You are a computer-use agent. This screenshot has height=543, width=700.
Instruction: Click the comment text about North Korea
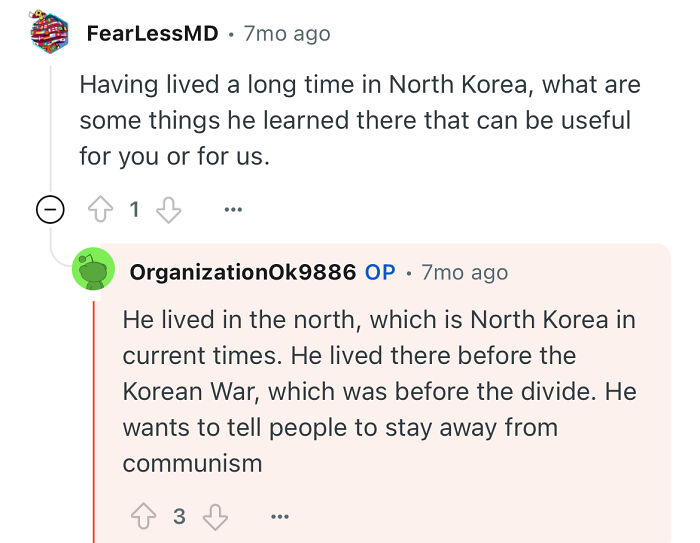point(360,121)
